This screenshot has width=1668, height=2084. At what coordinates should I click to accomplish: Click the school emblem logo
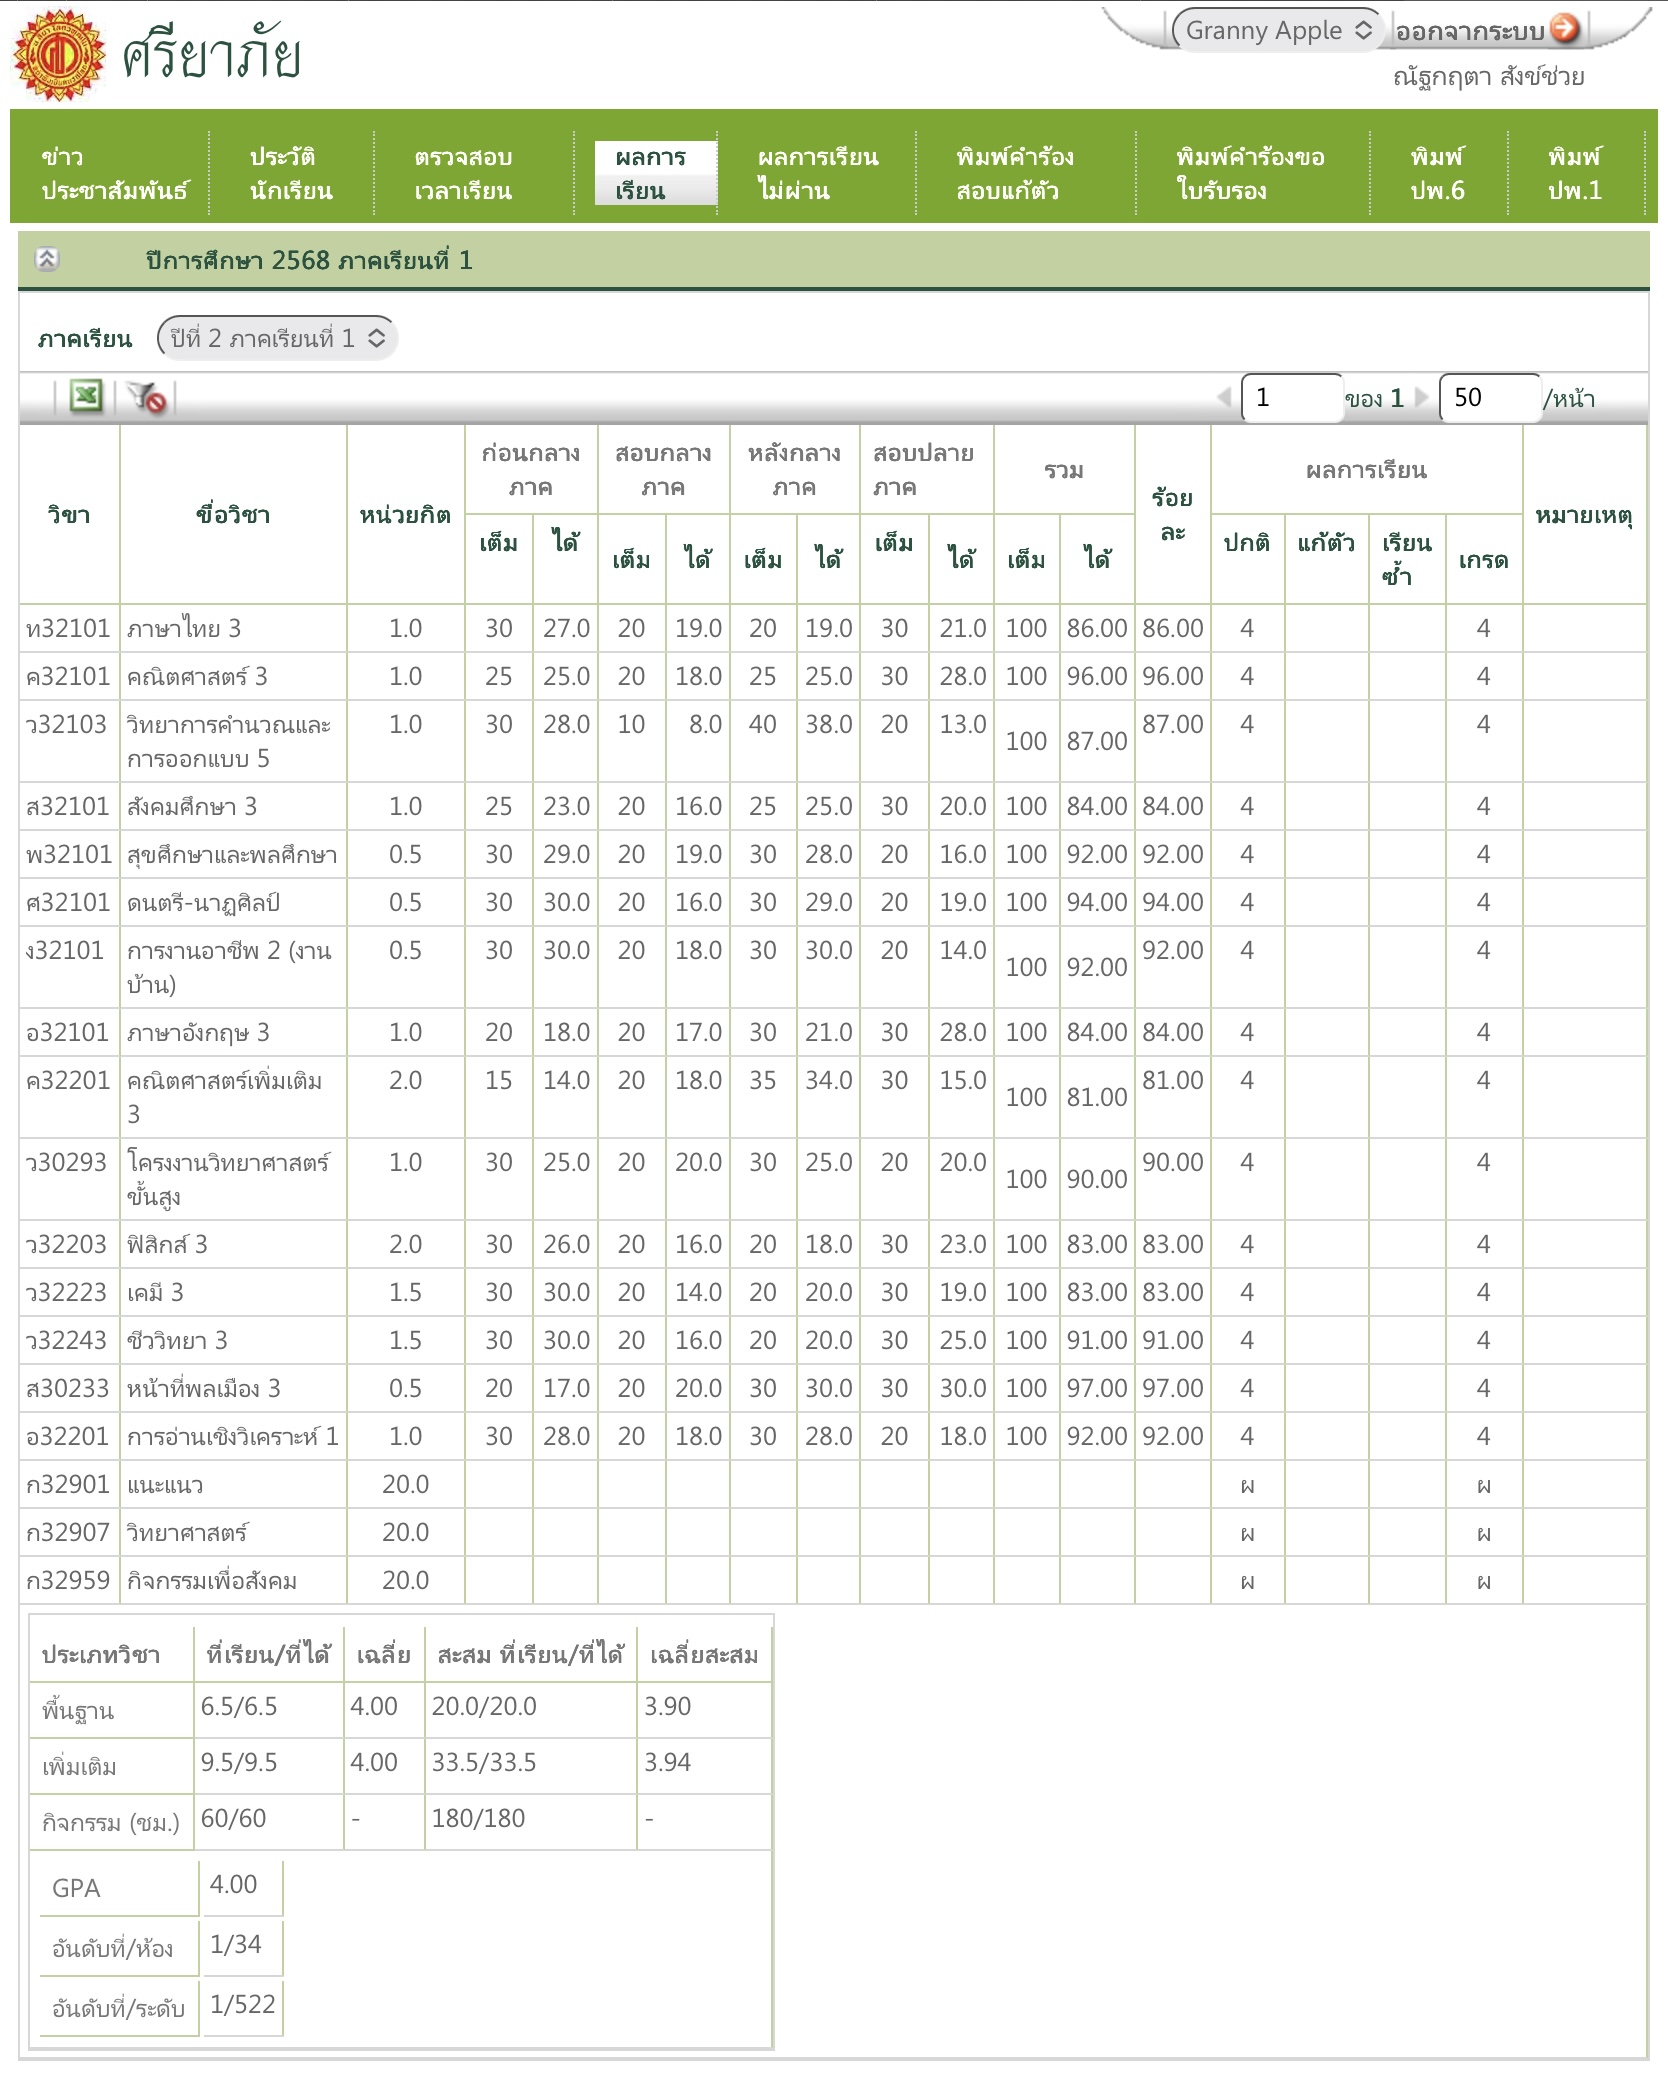pos(58,55)
